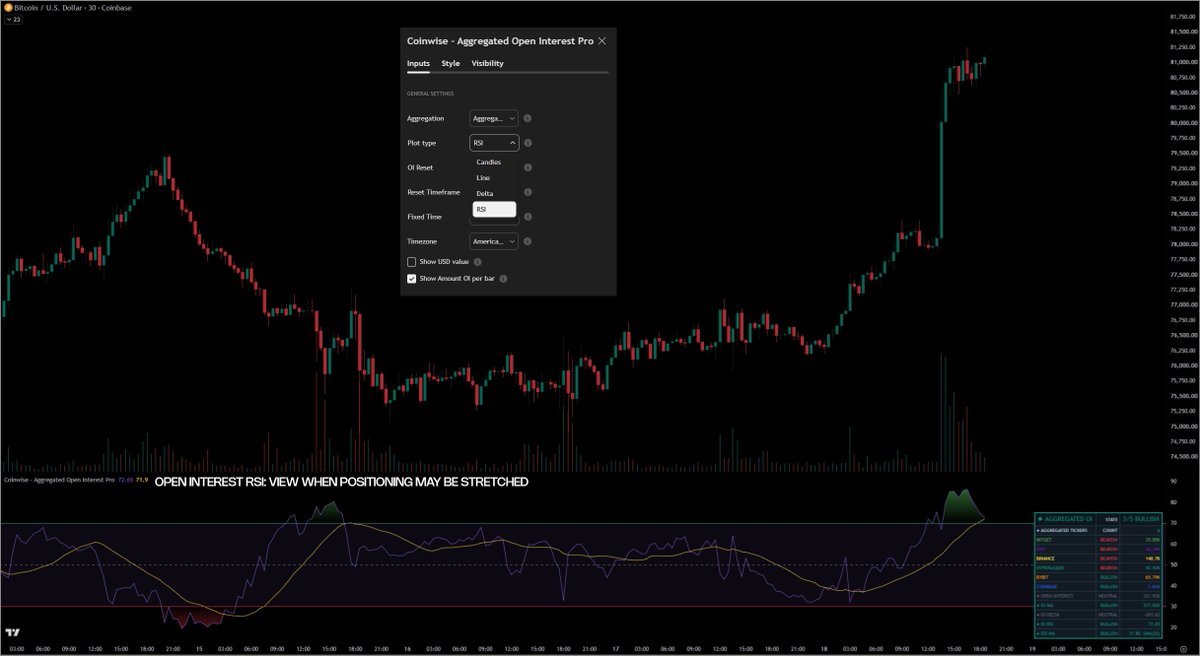Open info icon beside Show USD value
The width and height of the screenshot is (1200, 656).
pos(478,261)
